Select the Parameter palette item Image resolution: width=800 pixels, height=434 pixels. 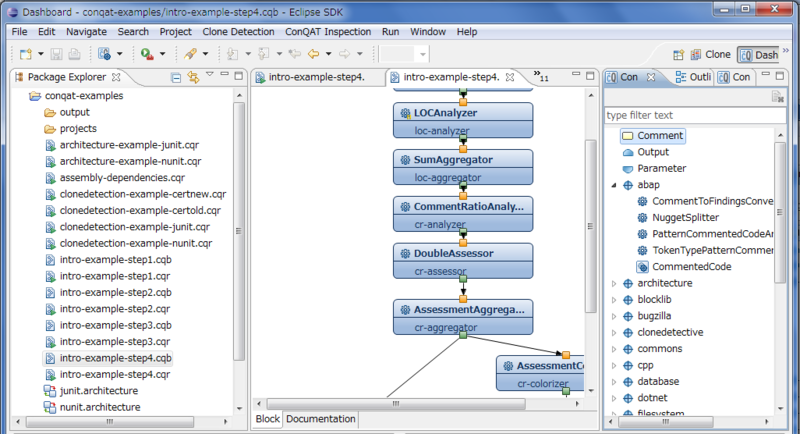pyautogui.click(x=655, y=168)
